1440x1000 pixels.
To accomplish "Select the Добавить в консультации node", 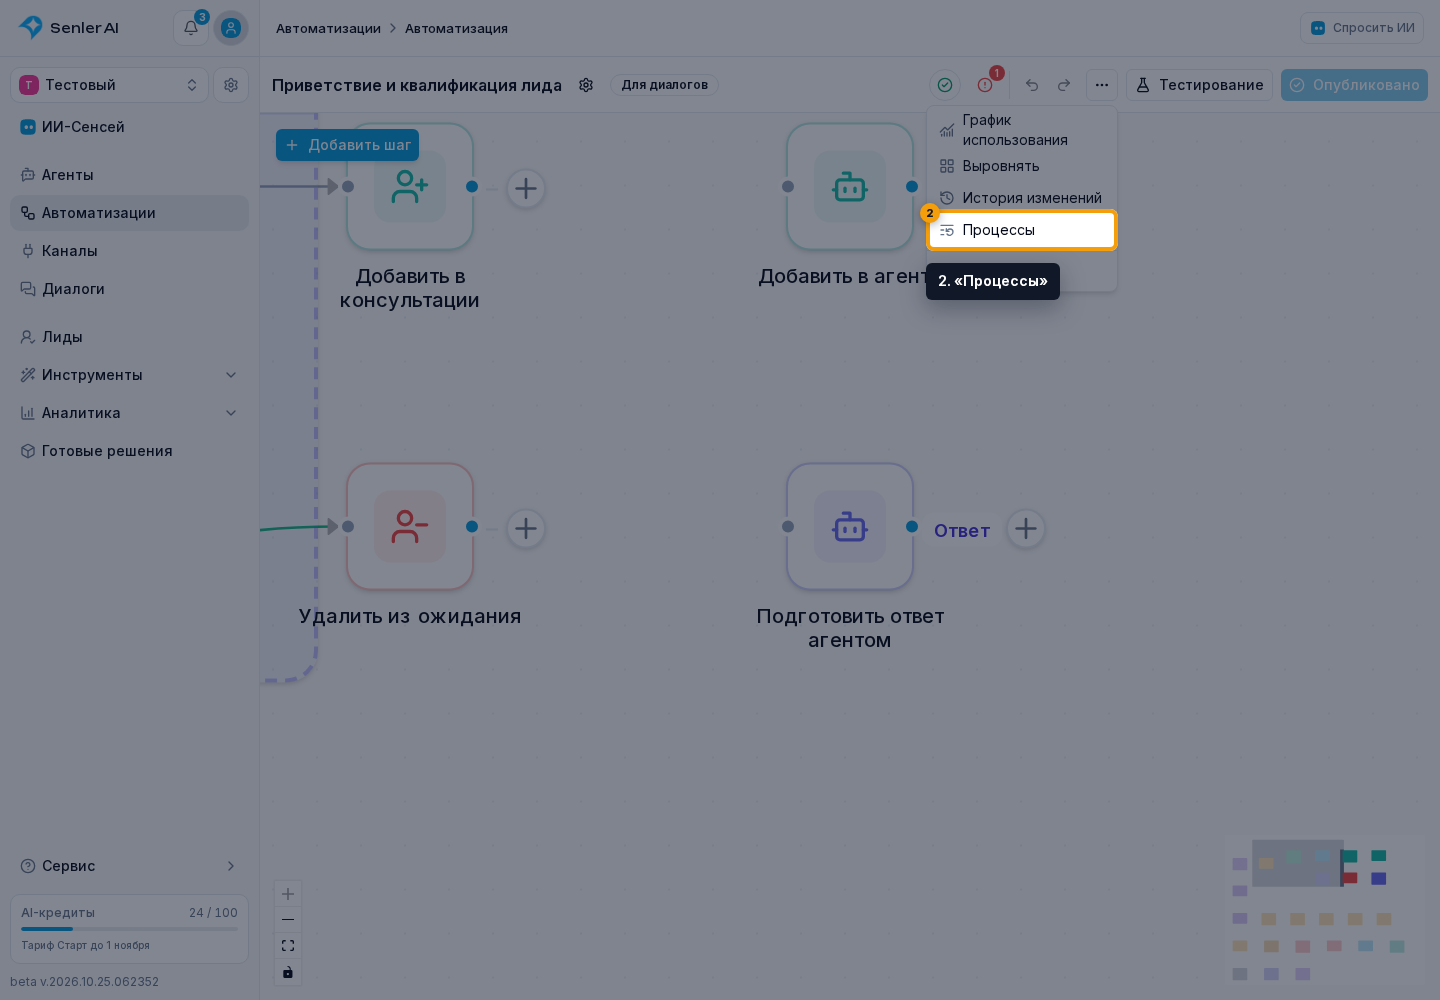I will pos(410,187).
